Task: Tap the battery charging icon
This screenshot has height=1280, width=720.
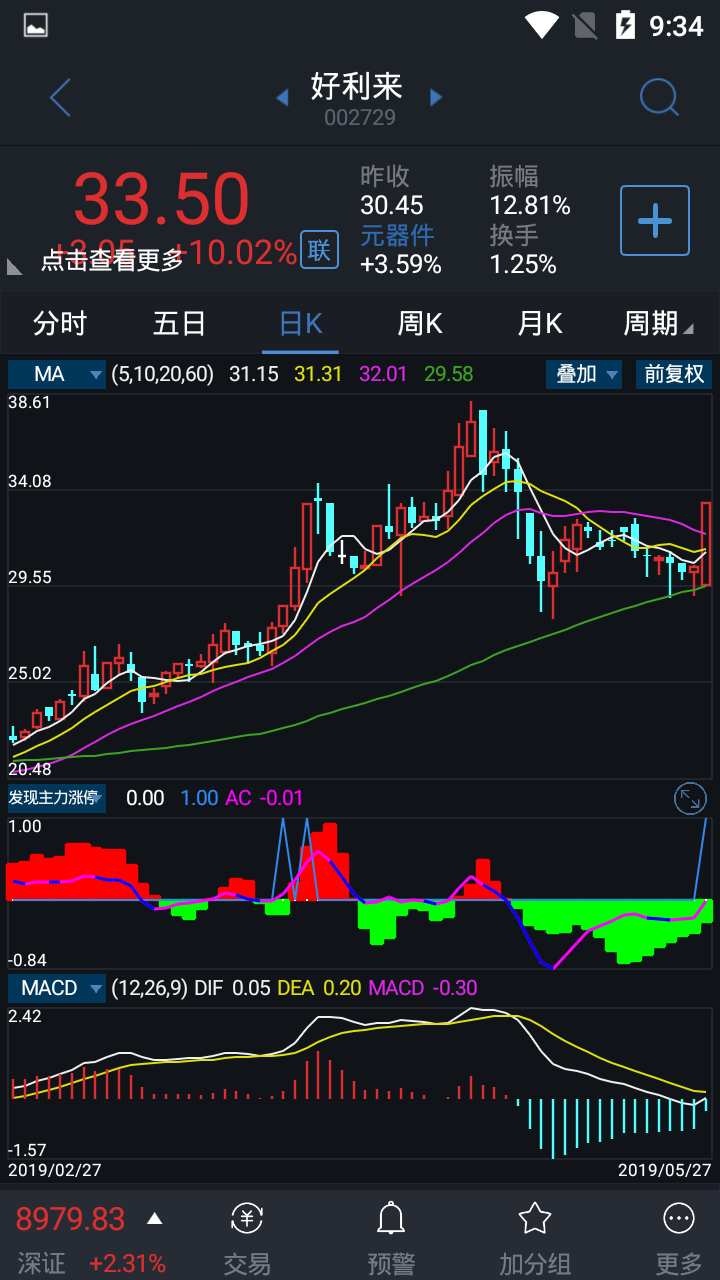Action: tap(625, 25)
